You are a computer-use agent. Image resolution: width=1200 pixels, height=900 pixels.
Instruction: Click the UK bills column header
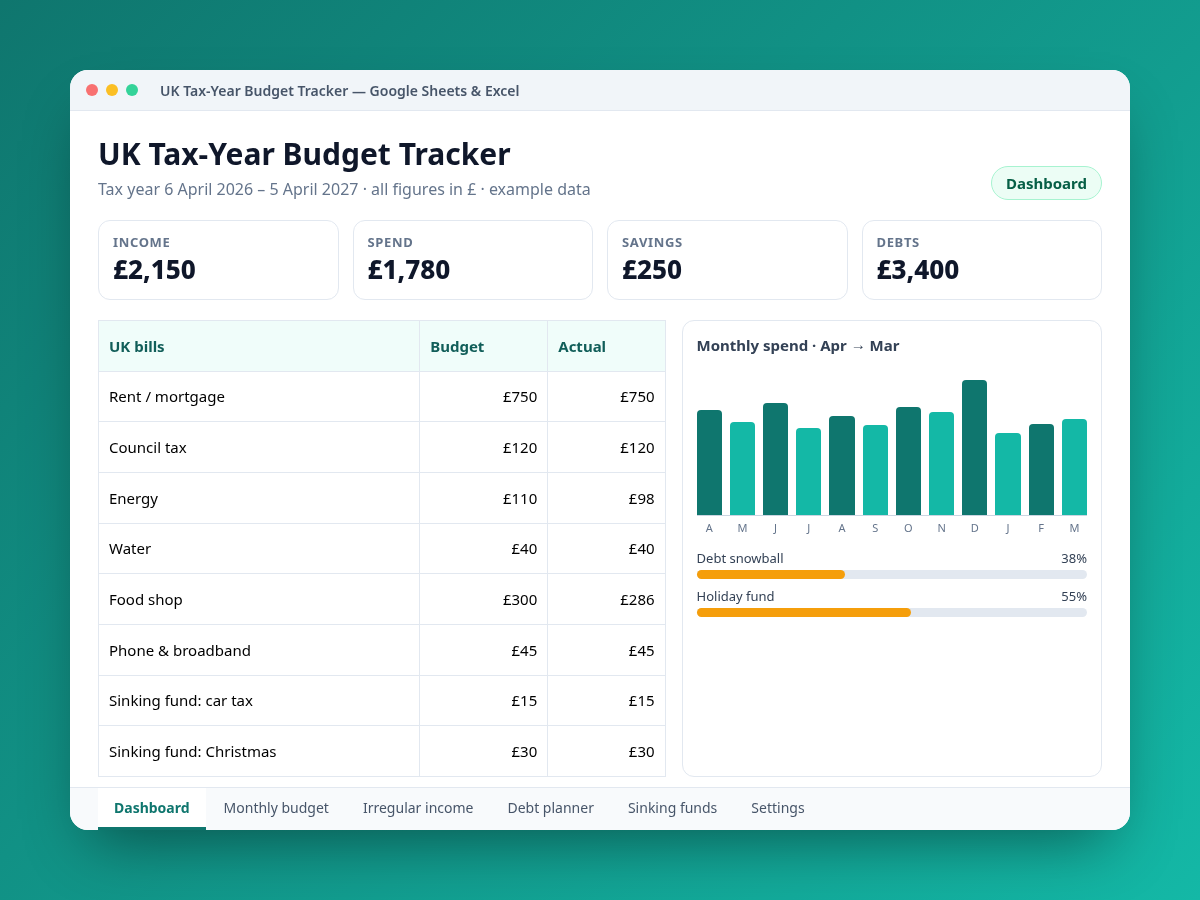(x=259, y=346)
